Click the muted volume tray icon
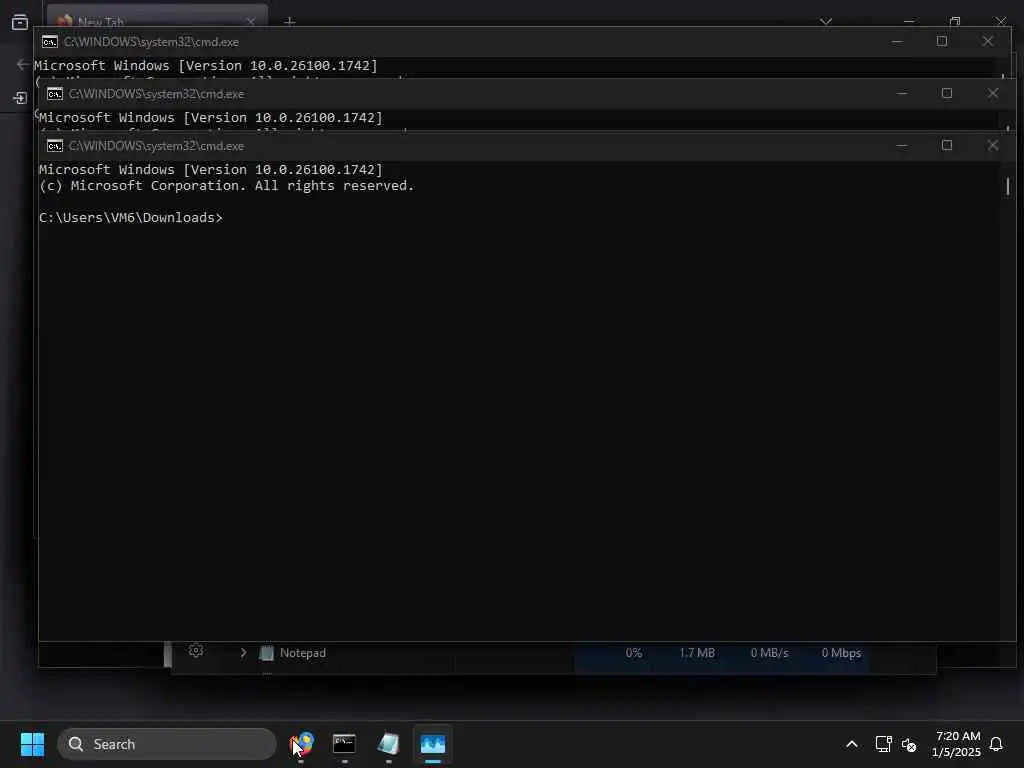 (908, 744)
